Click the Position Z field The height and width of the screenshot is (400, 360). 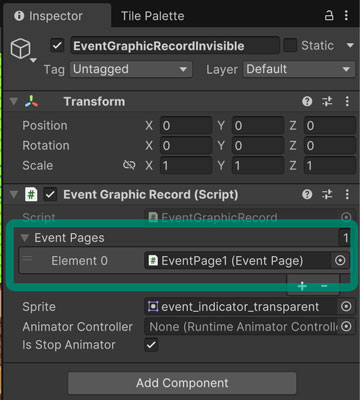click(330, 126)
